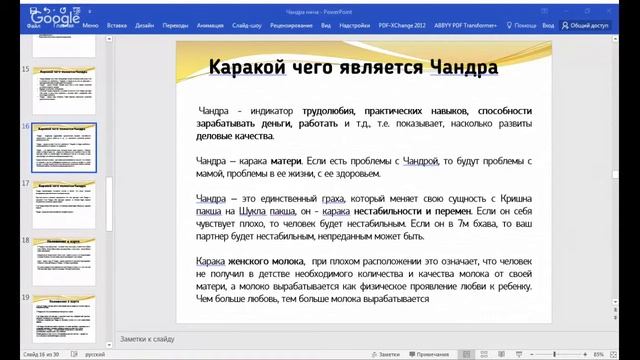Click bold text 'женского молока'
Image resolution: width=640 pixels, height=360 pixels.
[266, 261]
